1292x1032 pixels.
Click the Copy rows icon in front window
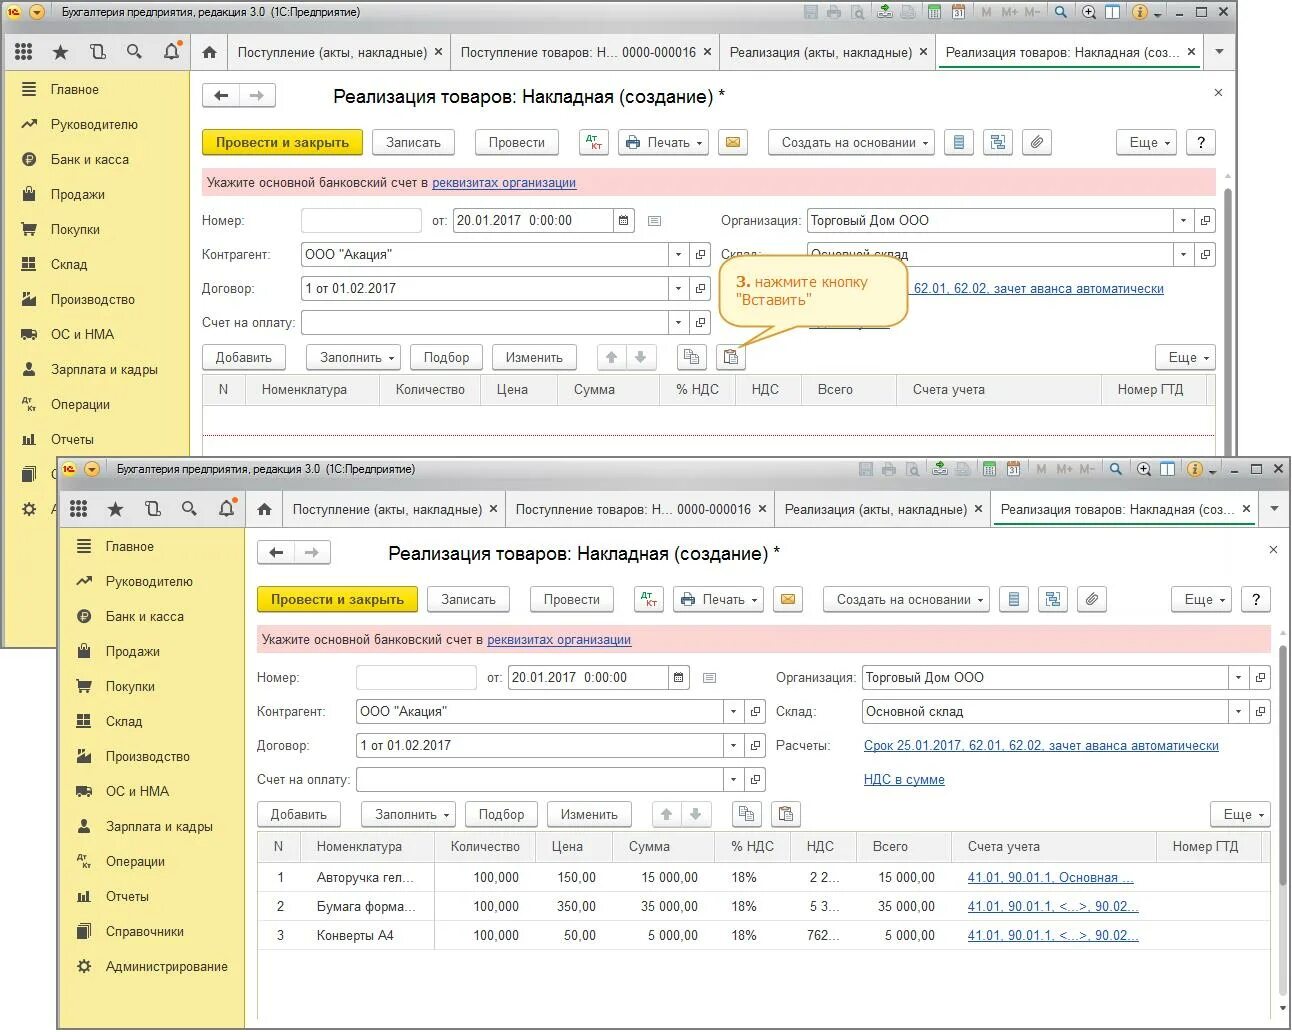746,814
